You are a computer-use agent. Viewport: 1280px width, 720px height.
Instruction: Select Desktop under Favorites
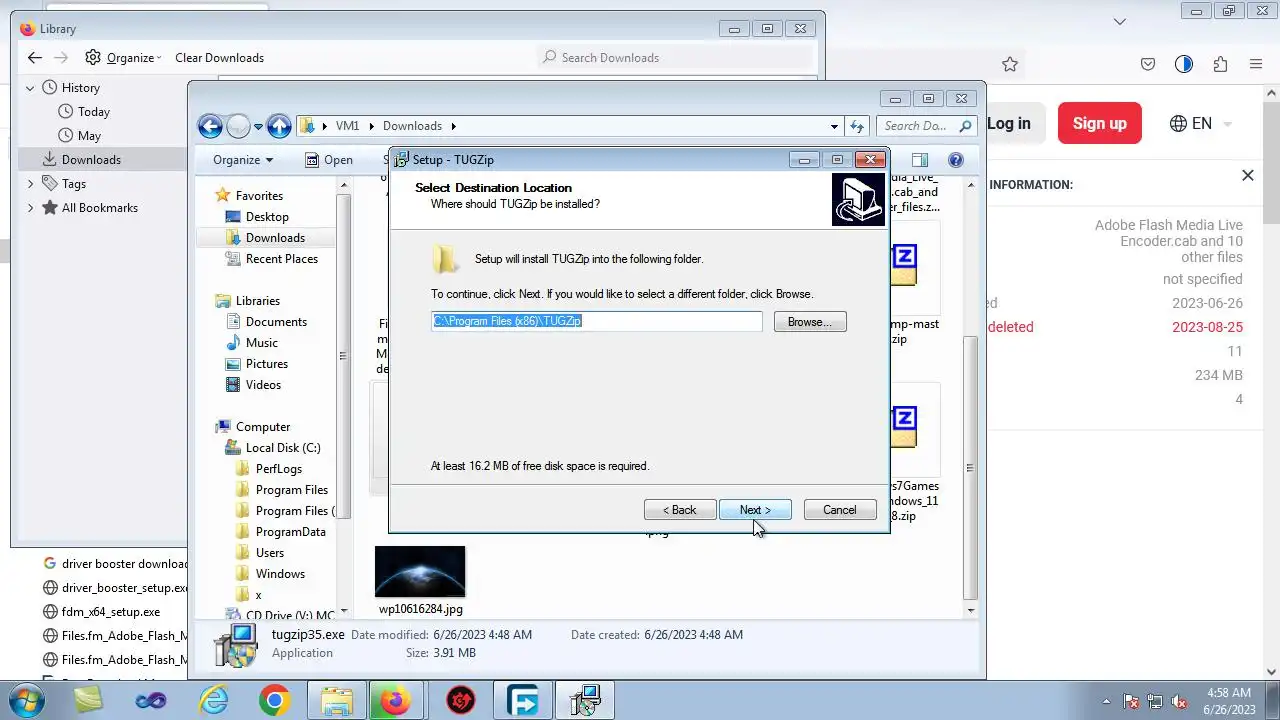(267, 217)
